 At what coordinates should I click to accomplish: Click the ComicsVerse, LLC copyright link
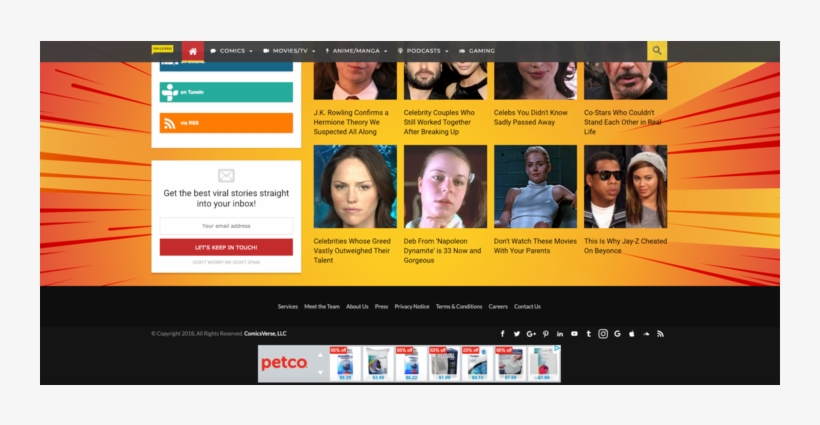pyautogui.click(x=265, y=334)
